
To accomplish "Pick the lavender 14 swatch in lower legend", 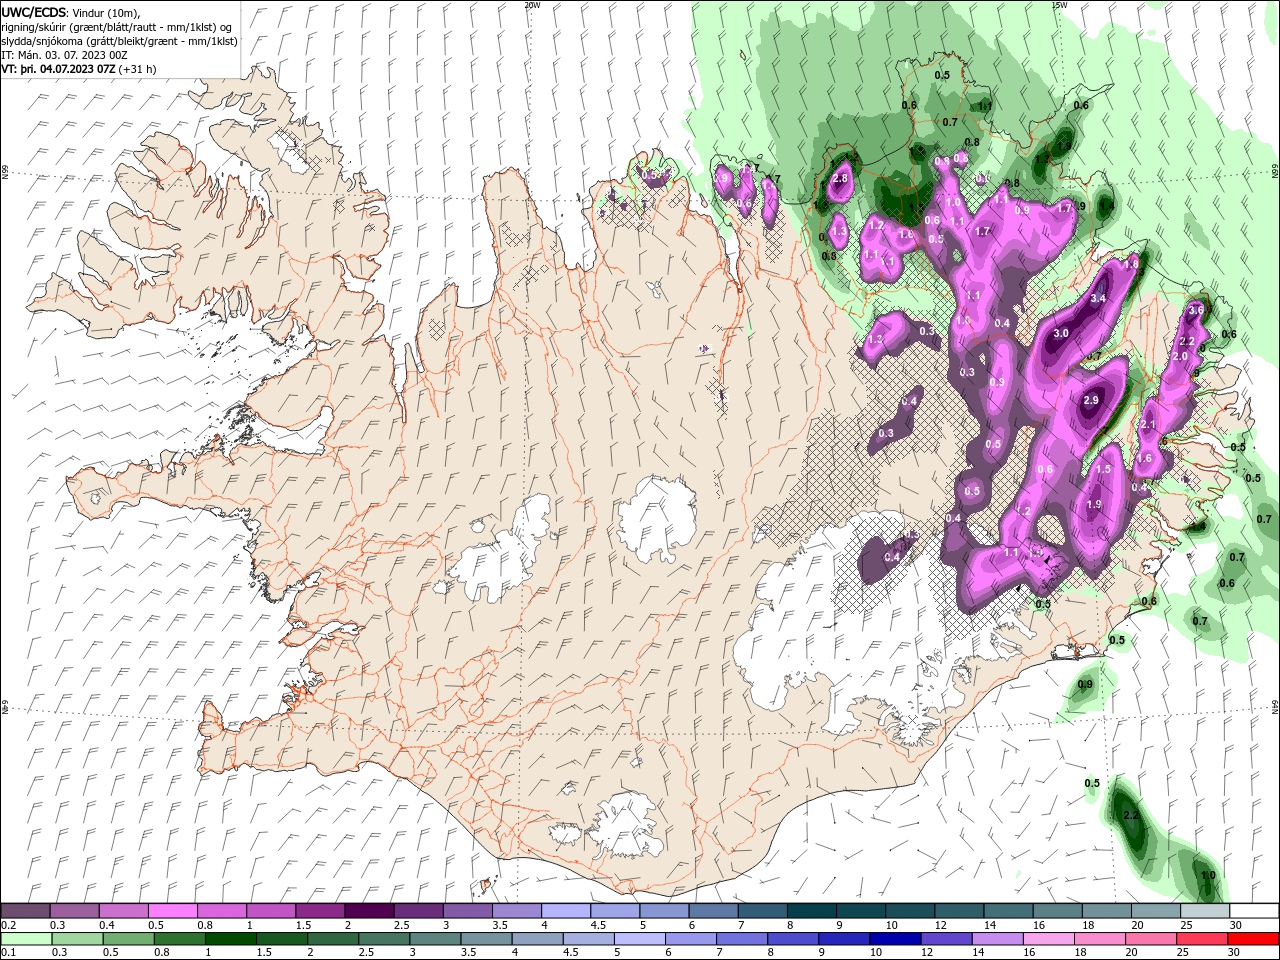I will (997, 939).
